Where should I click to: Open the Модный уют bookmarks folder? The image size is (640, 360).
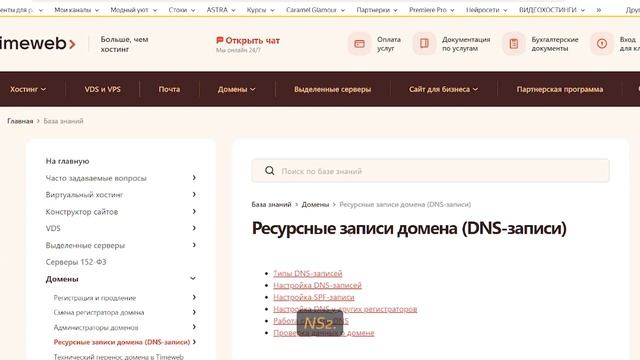click(x=133, y=10)
